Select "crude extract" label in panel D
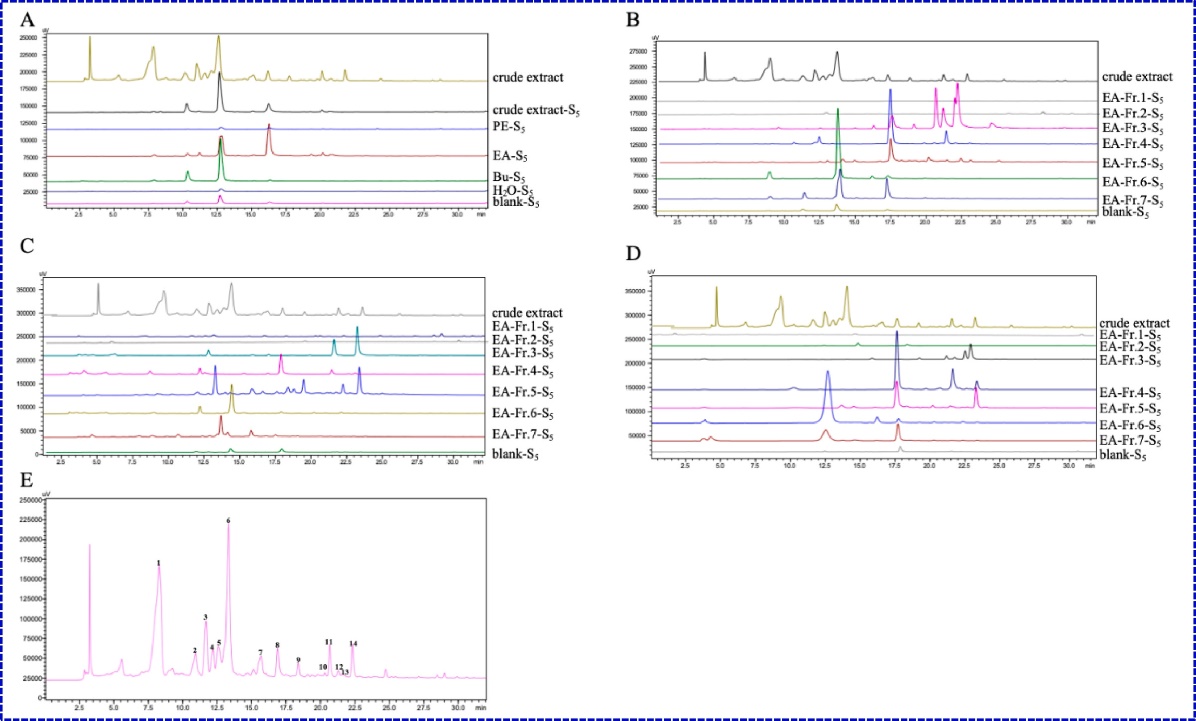 click(1136, 323)
